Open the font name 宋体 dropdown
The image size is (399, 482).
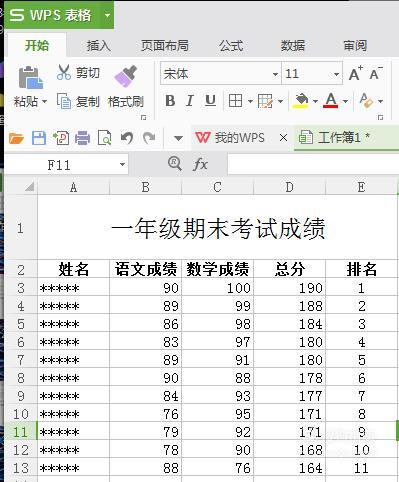click(x=275, y=74)
